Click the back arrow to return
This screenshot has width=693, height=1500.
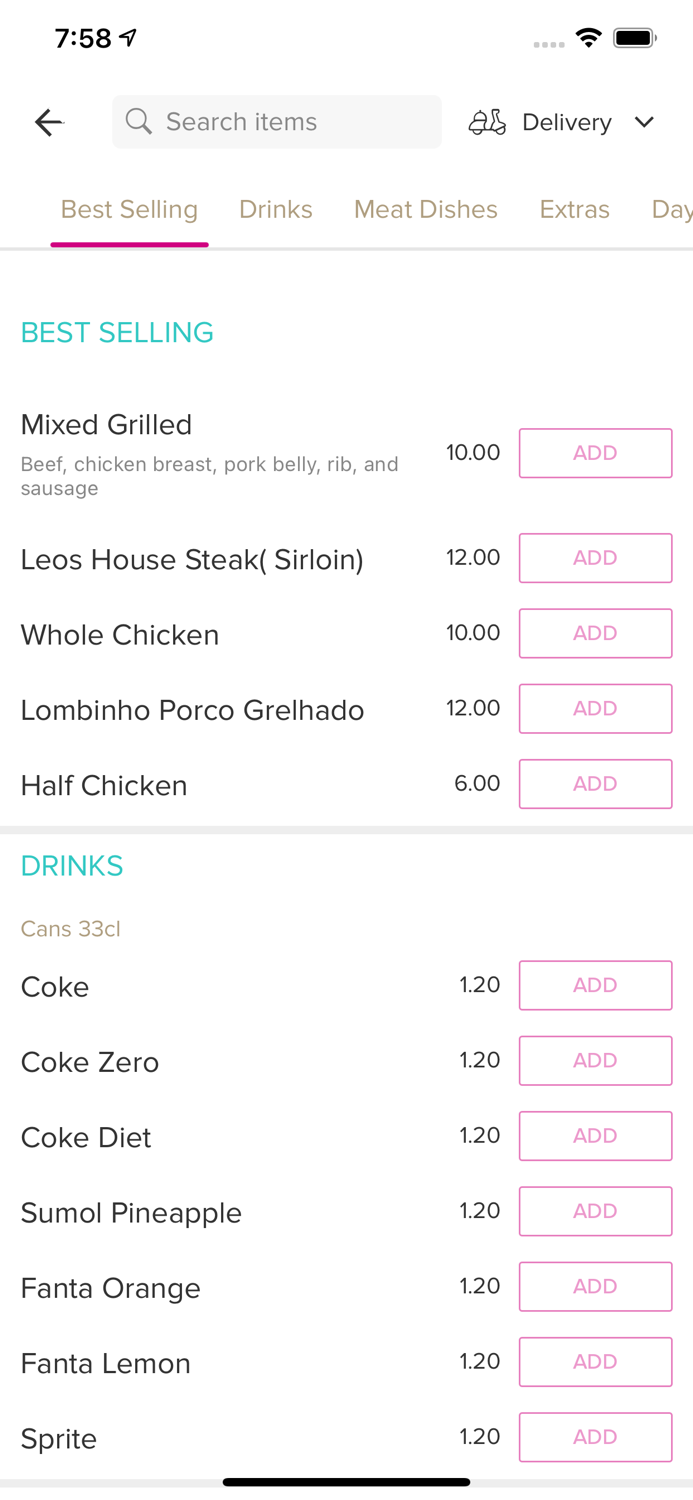tap(48, 122)
